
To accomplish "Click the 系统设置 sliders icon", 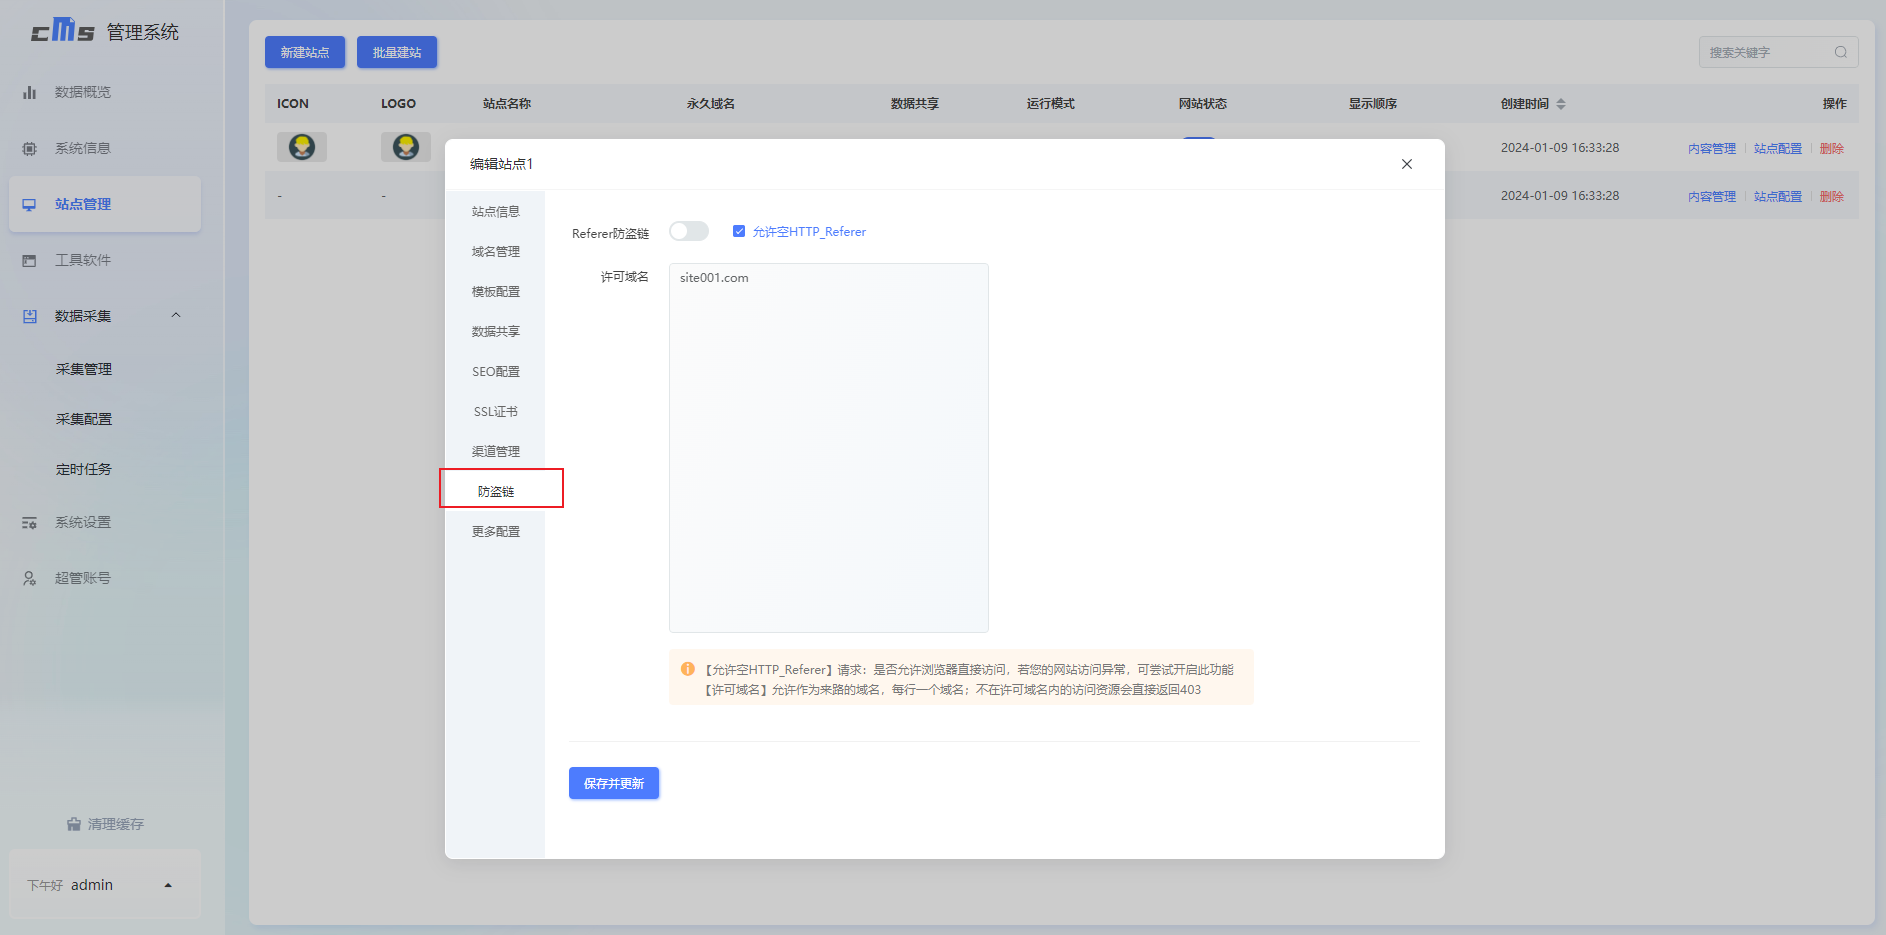I will pos(30,522).
